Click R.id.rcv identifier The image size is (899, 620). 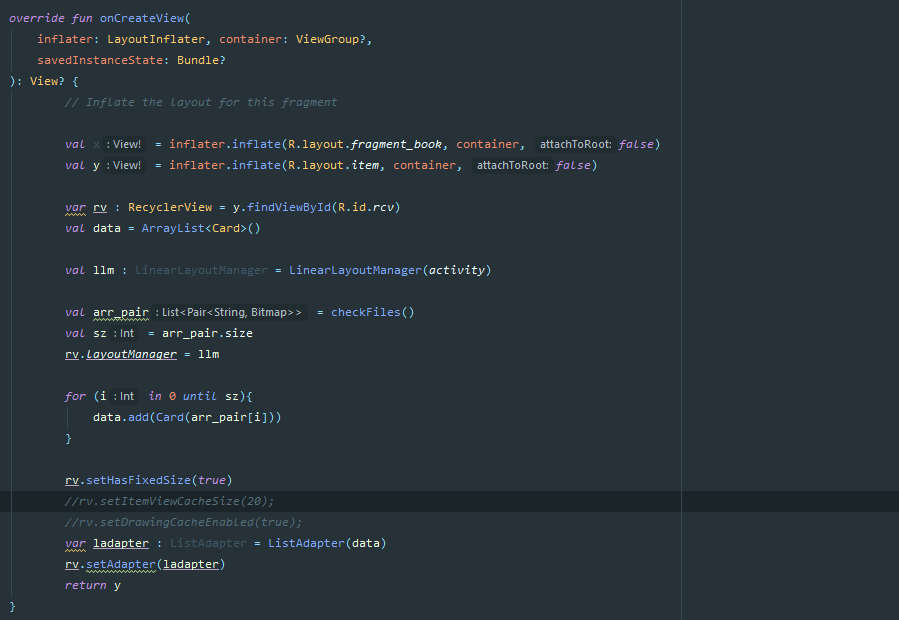tap(366, 207)
